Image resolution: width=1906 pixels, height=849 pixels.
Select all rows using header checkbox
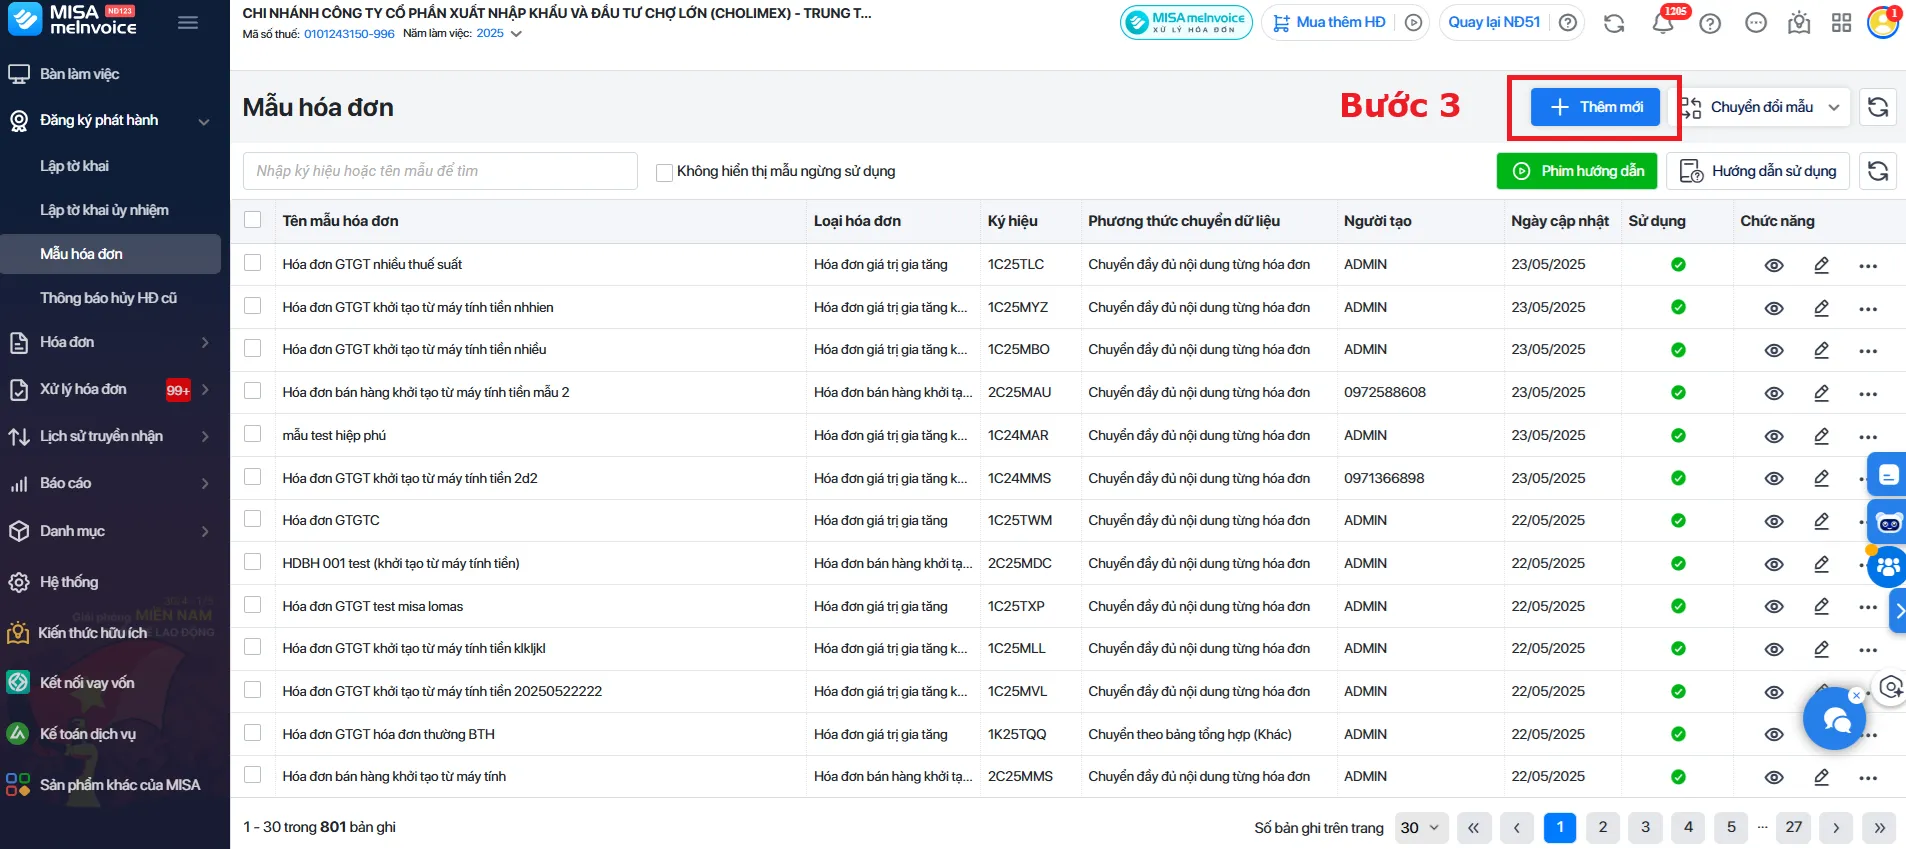(253, 220)
